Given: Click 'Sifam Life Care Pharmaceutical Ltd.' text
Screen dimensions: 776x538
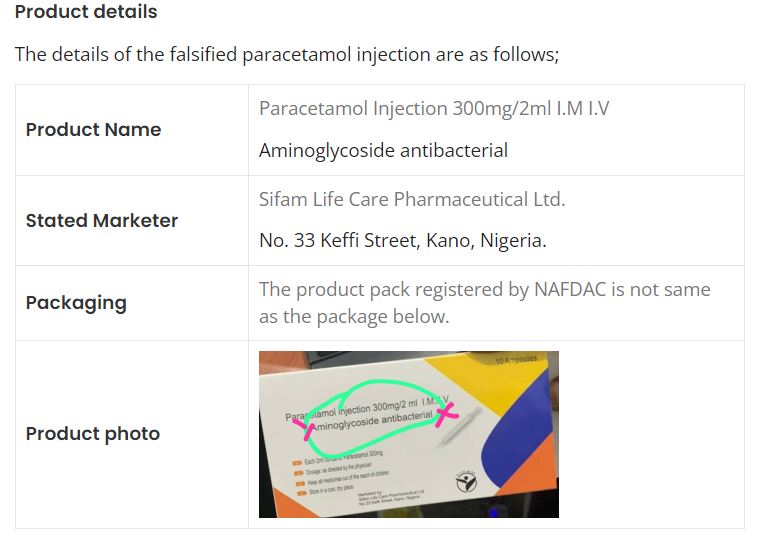Looking at the screenshot, I should tap(412, 199).
